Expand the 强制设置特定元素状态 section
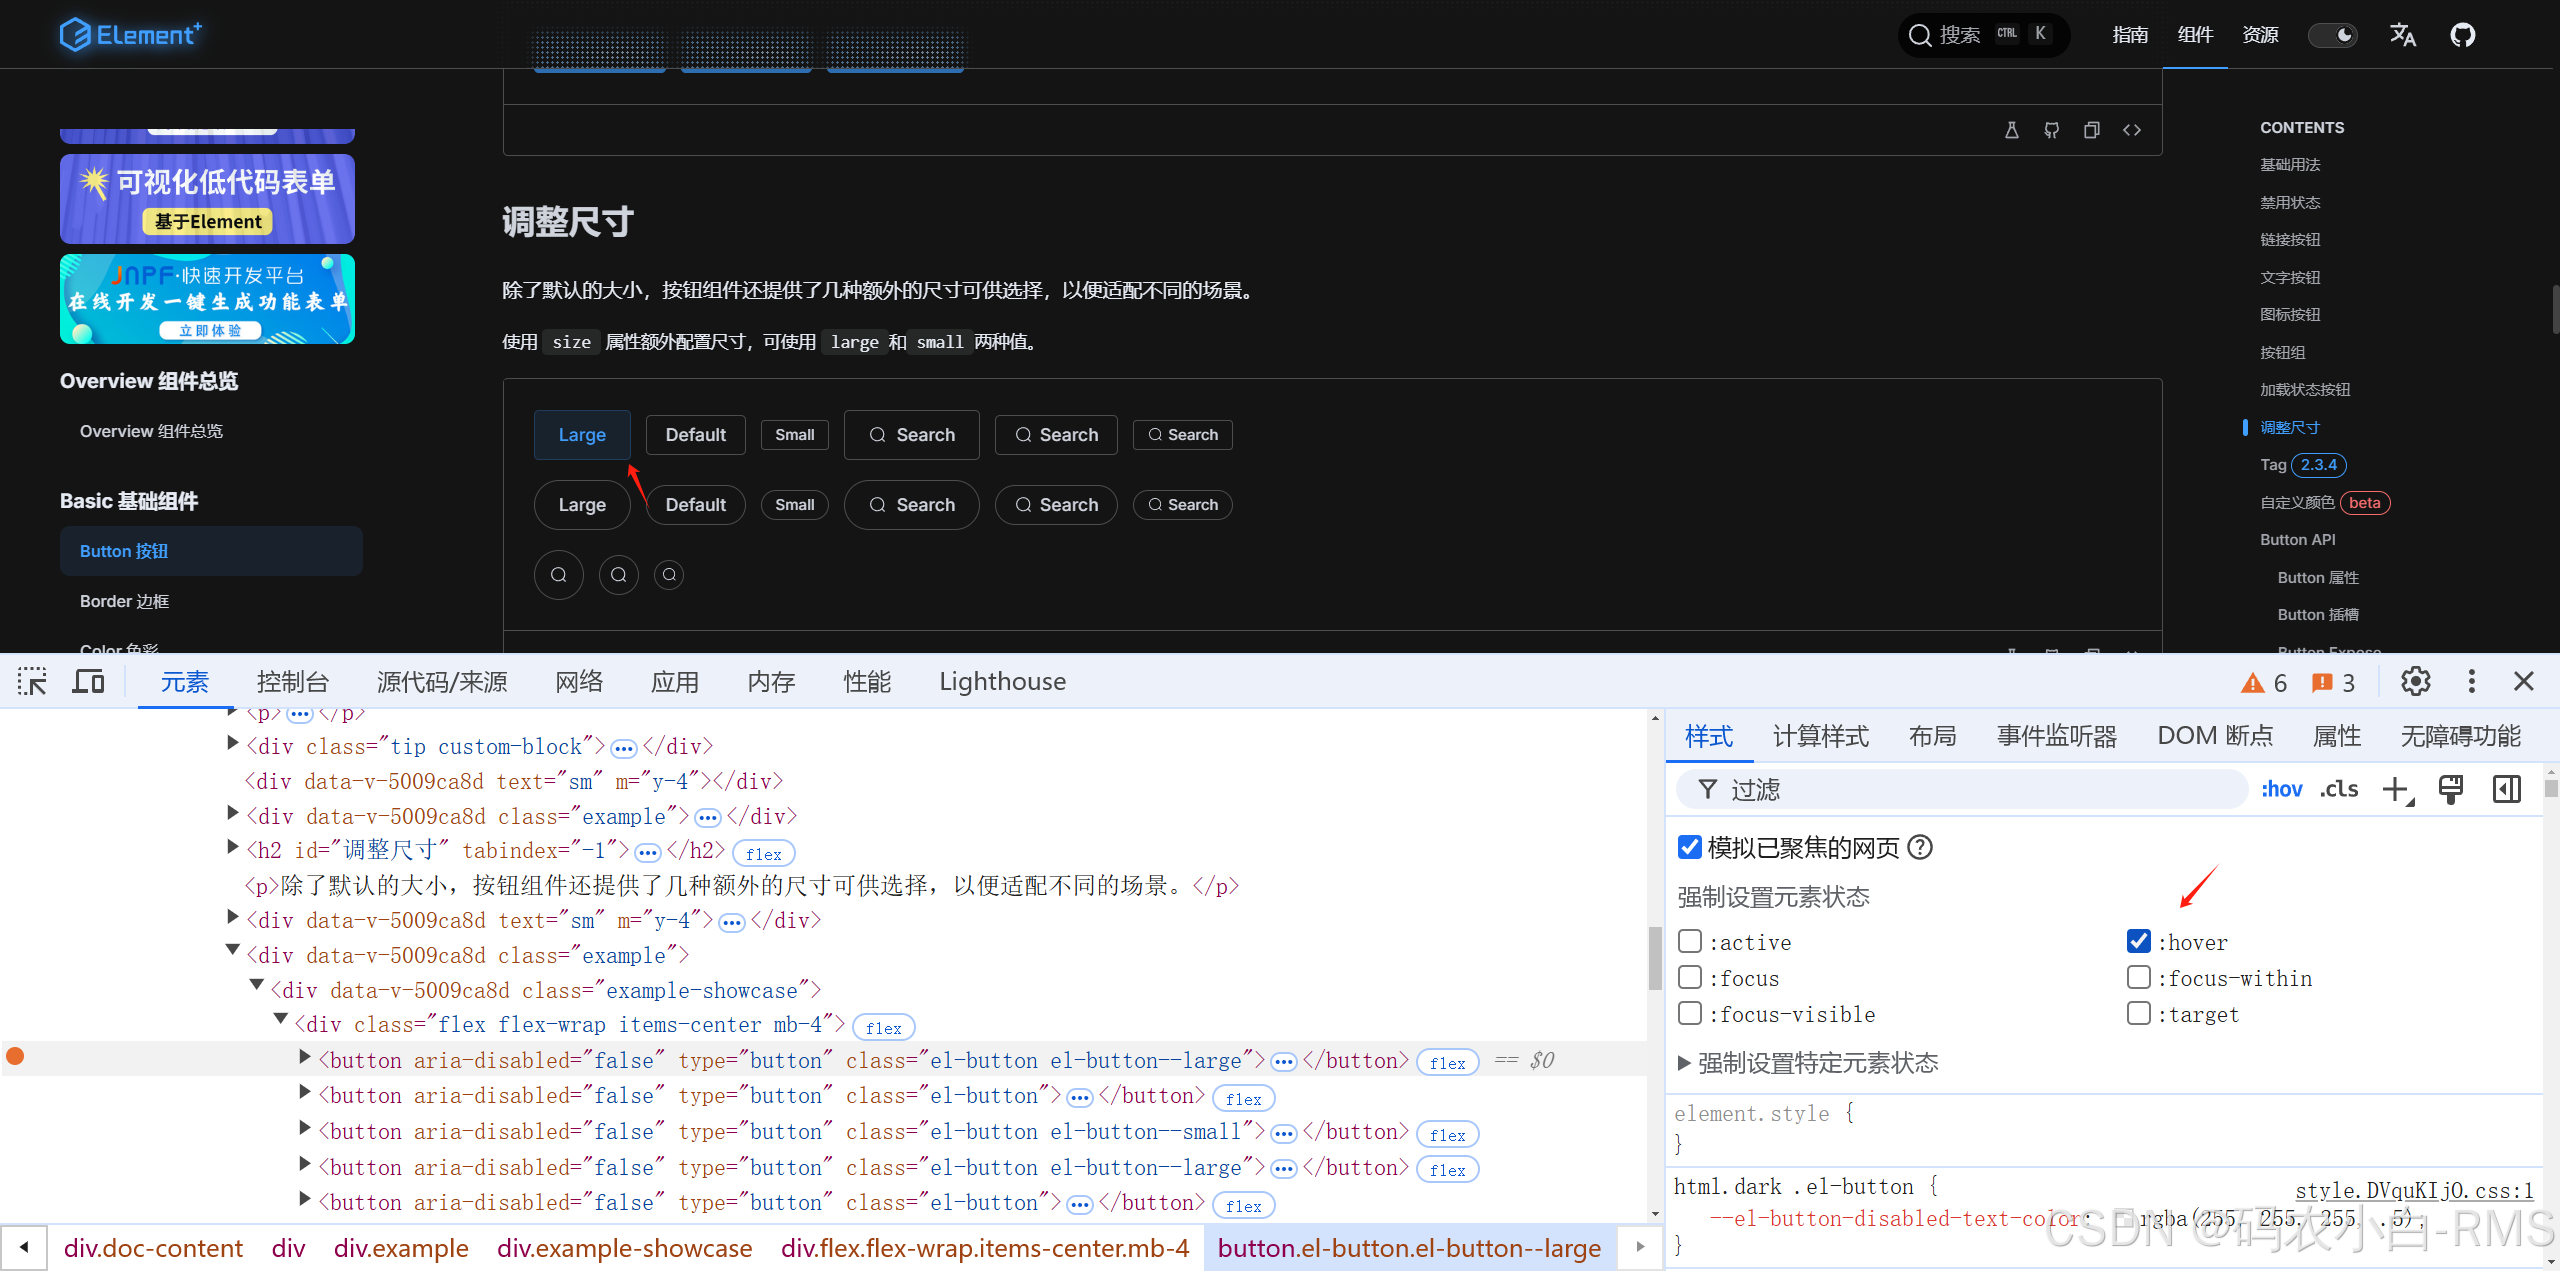Viewport: 2560px width, 1271px height. pos(1684,1063)
